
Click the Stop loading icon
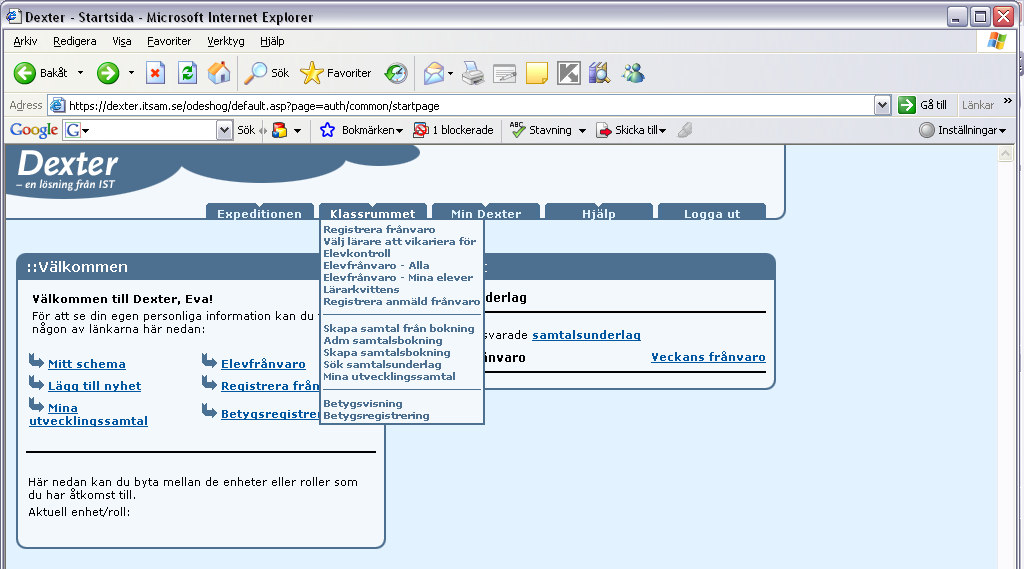(x=155, y=73)
